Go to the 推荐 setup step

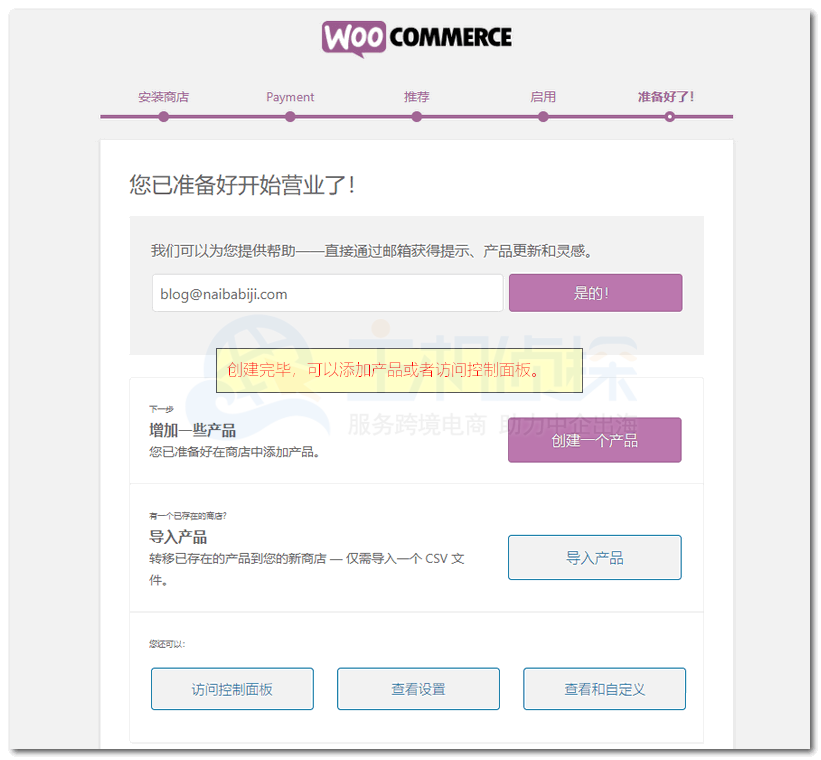417,97
